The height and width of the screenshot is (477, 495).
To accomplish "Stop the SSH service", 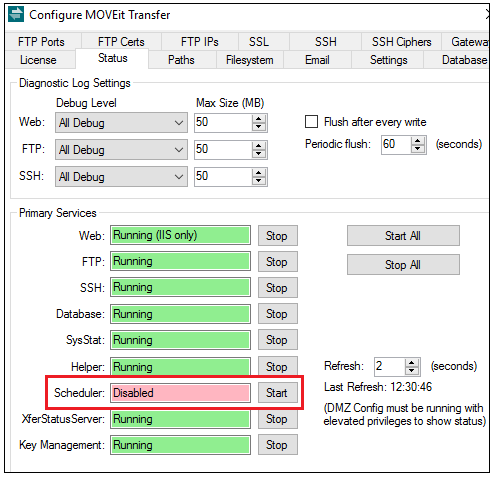I will [x=278, y=288].
